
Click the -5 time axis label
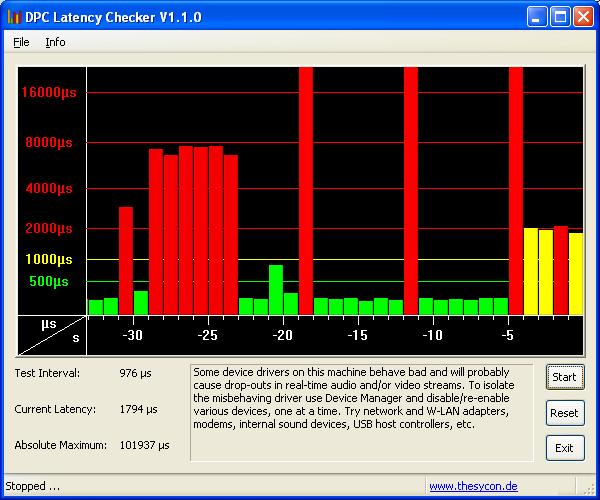[x=507, y=335]
